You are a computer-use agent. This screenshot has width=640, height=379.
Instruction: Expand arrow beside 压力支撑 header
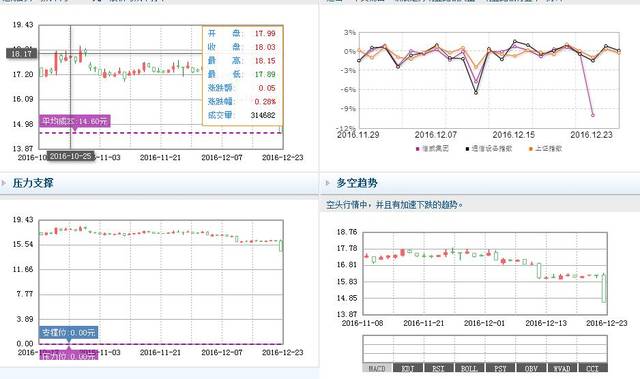[4, 183]
